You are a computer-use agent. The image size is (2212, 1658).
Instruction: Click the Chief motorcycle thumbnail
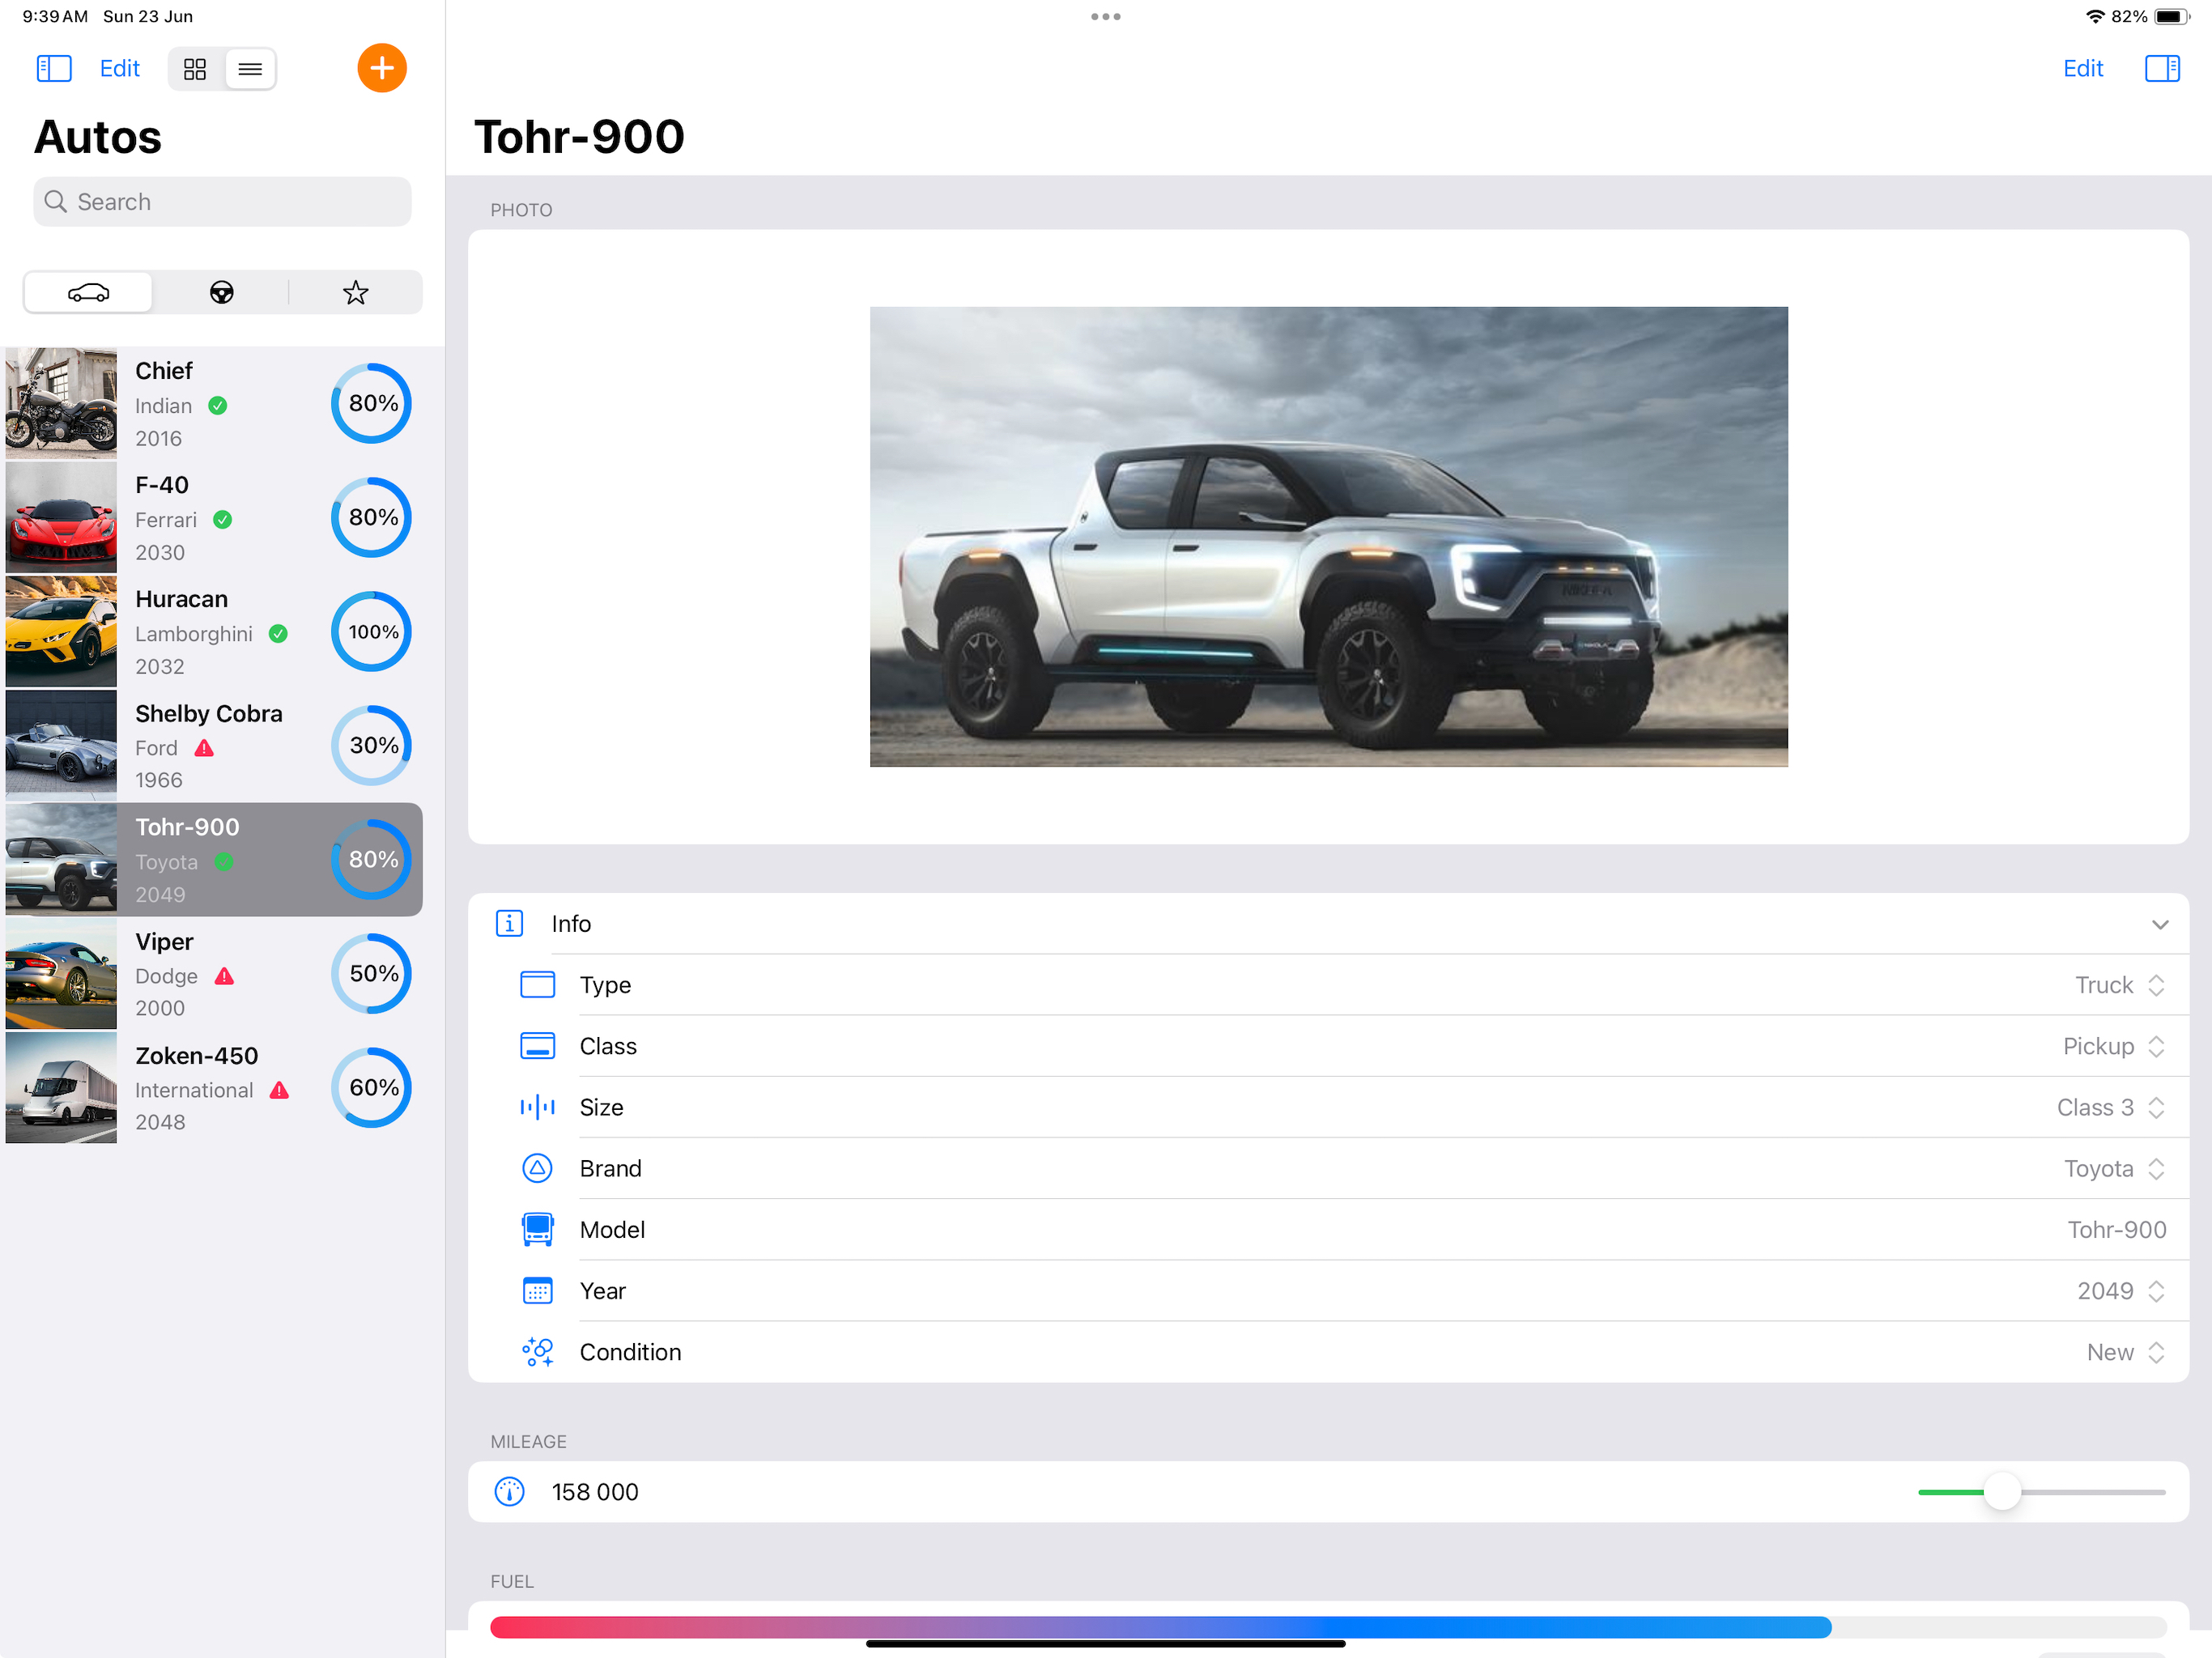click(x=61, y=403)
